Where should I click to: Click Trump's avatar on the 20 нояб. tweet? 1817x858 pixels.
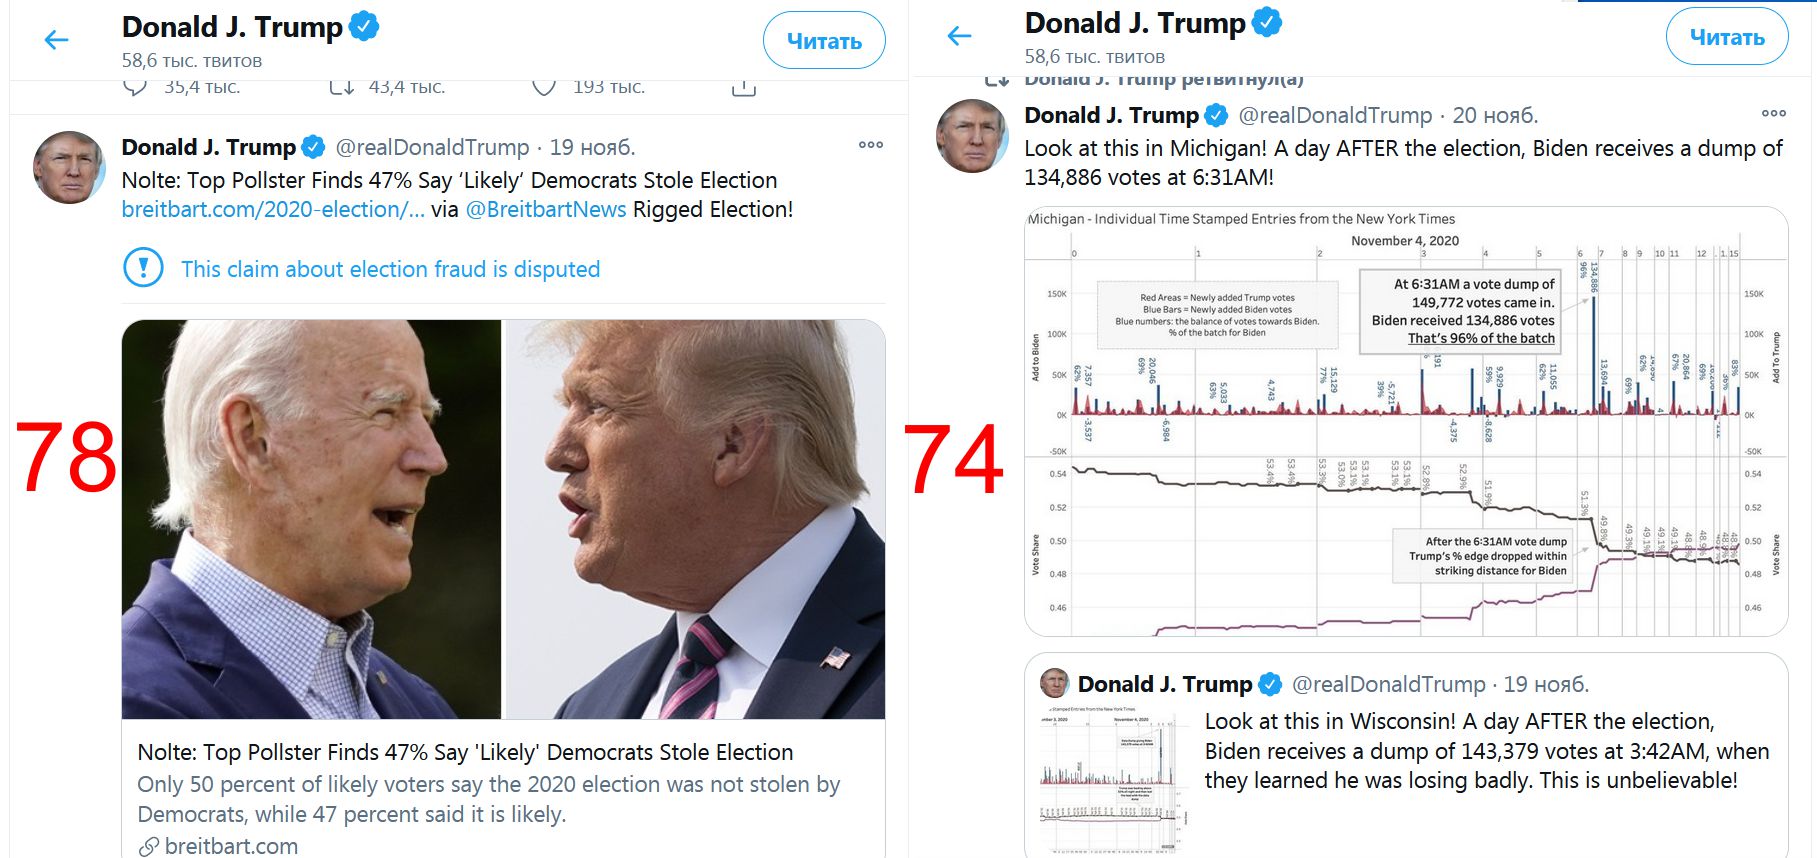pyautogui.click(x=972, y=136)
